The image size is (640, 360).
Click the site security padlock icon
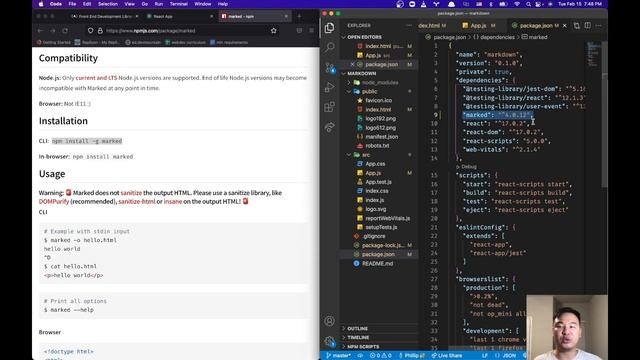(100, 31)
